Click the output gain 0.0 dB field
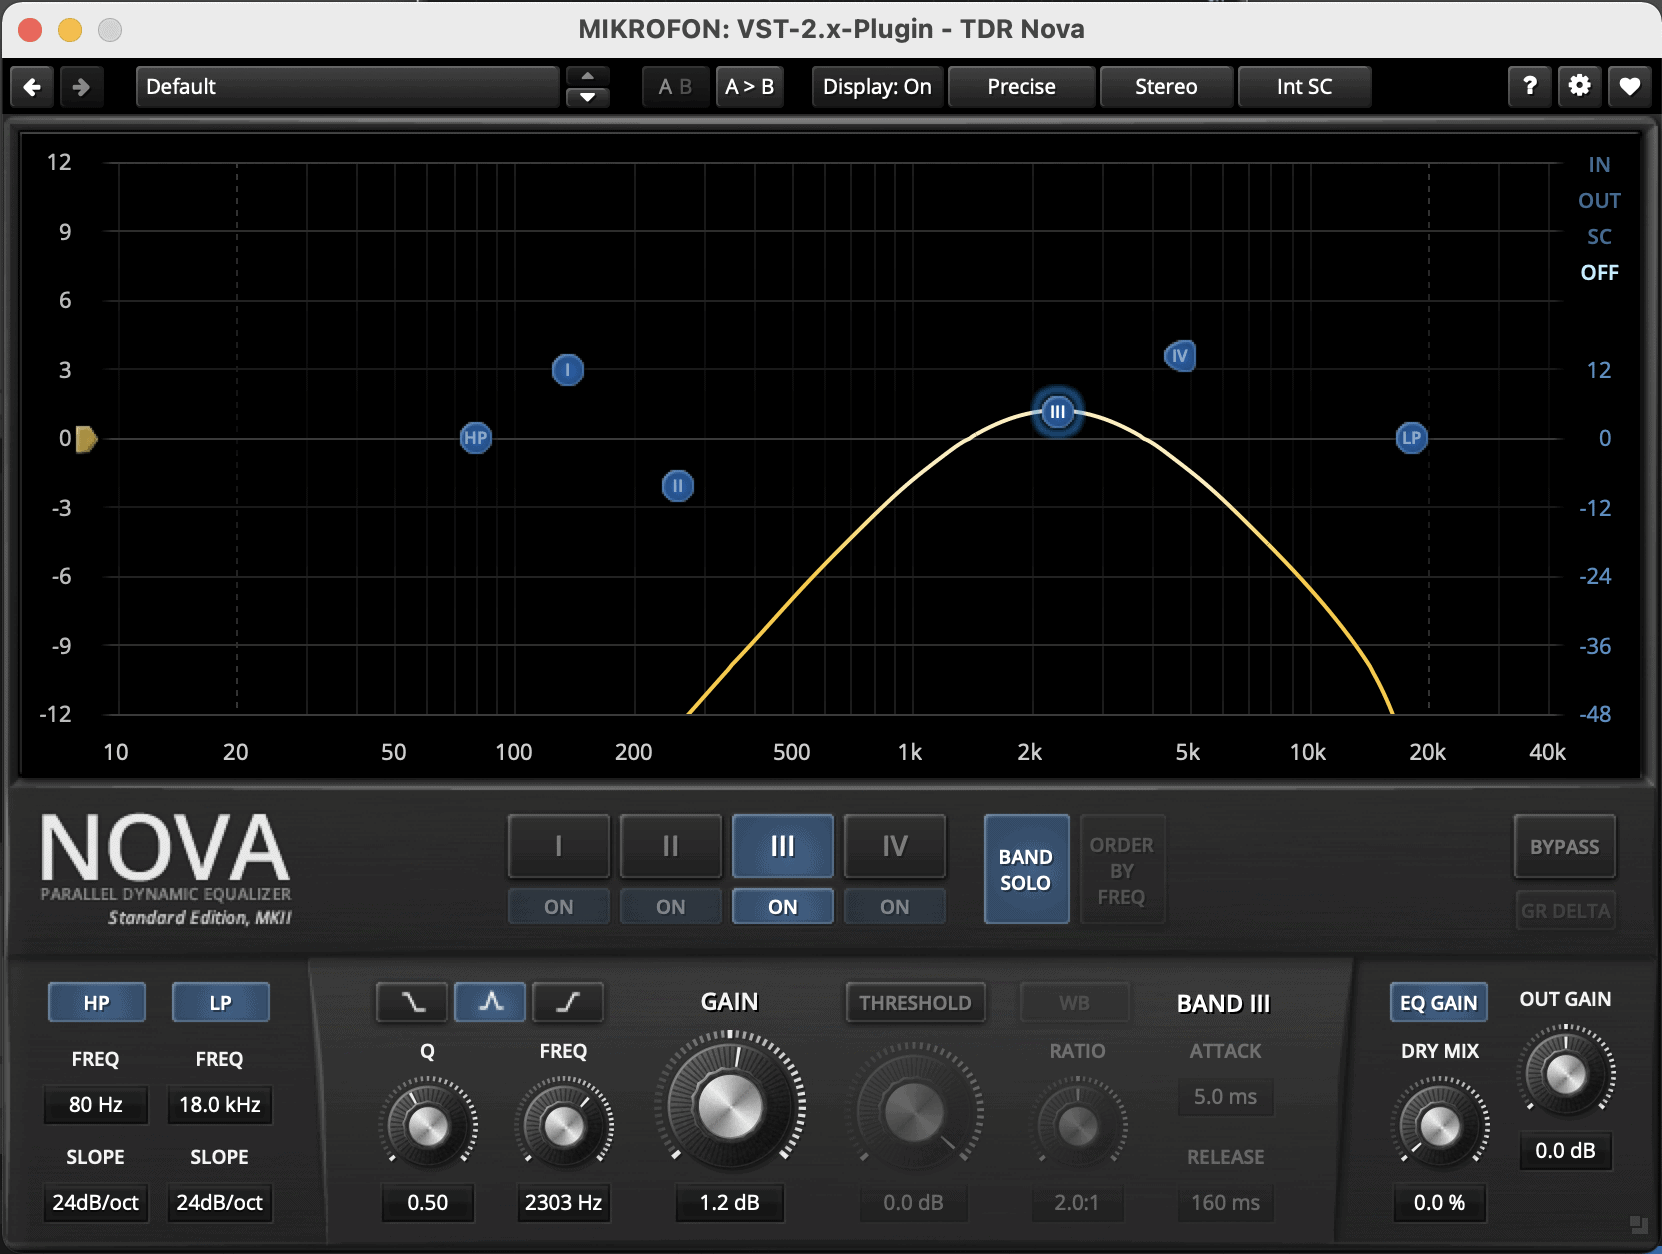 click(1566, 1151)
